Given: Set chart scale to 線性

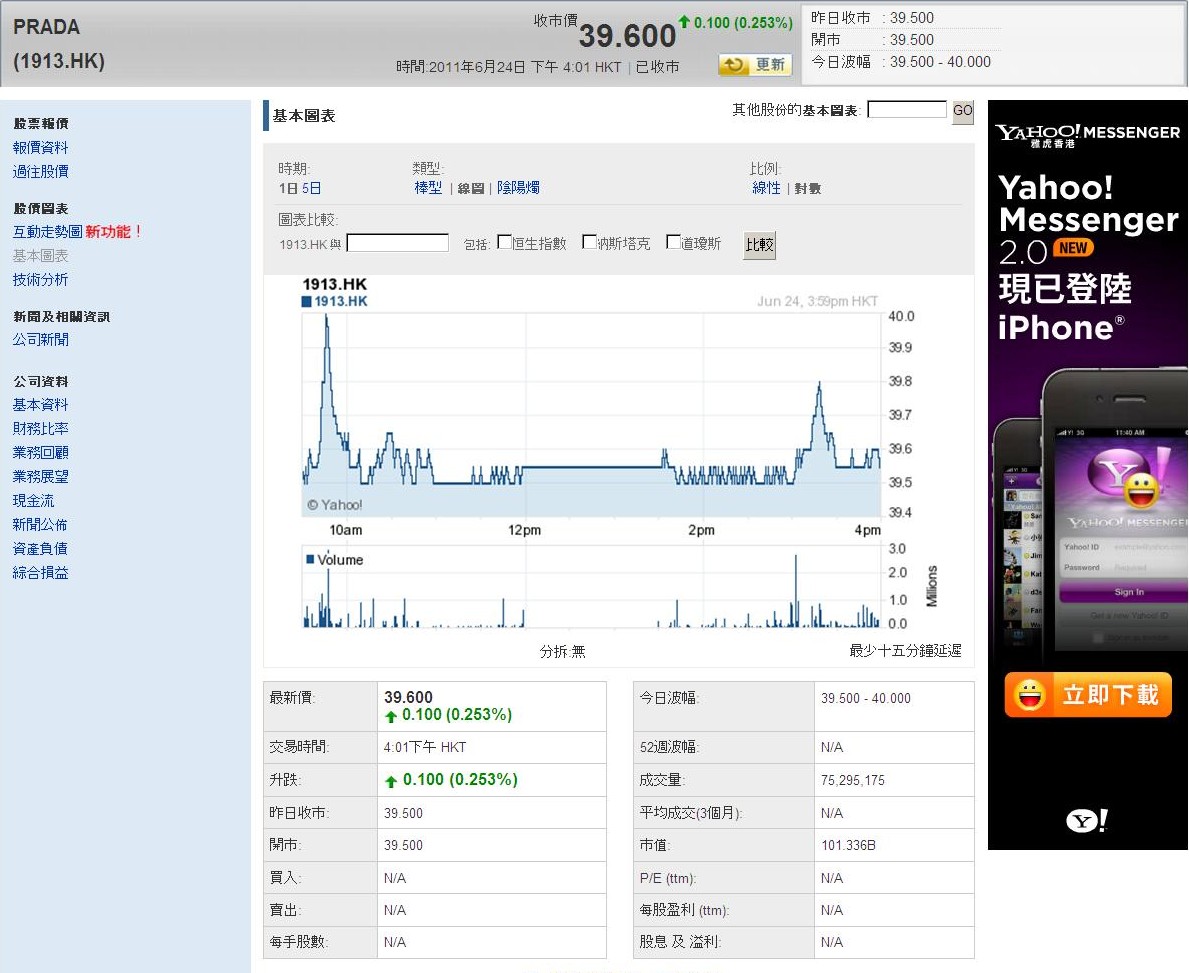Looking at the screenshot, I should point(766,187).
